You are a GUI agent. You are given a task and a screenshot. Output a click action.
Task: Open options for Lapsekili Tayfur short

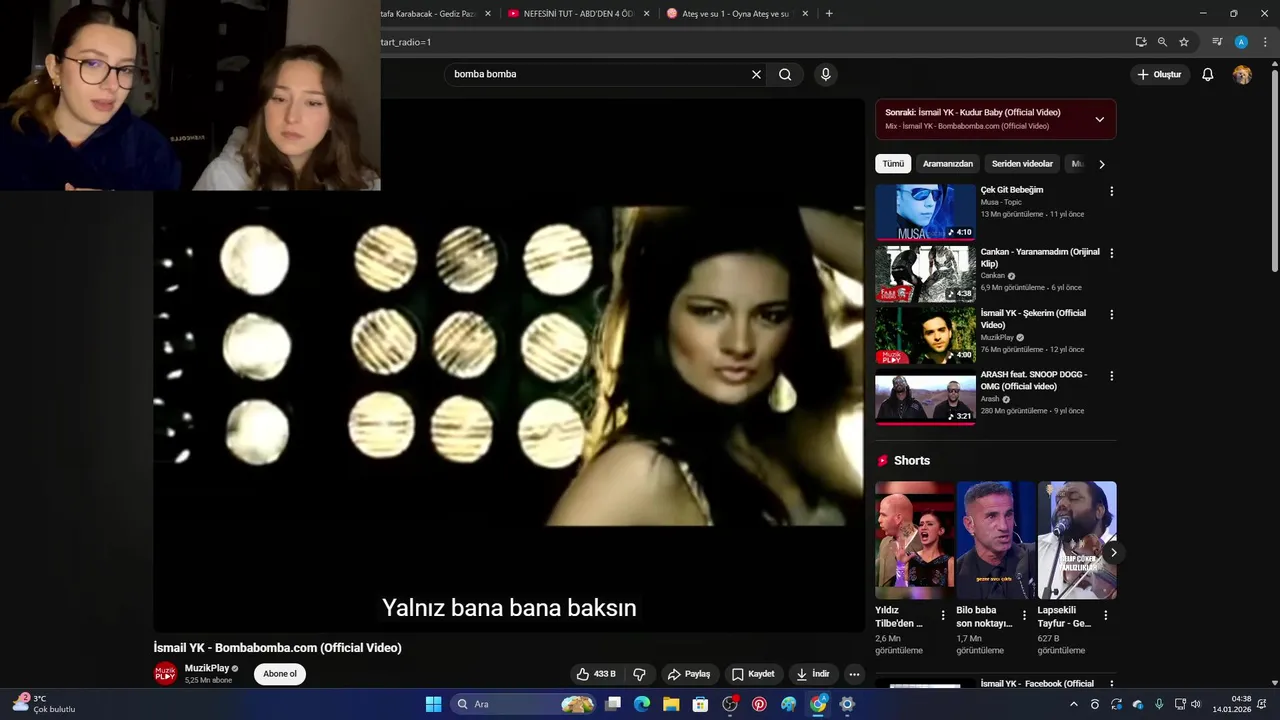click(x=1105, y=616)
